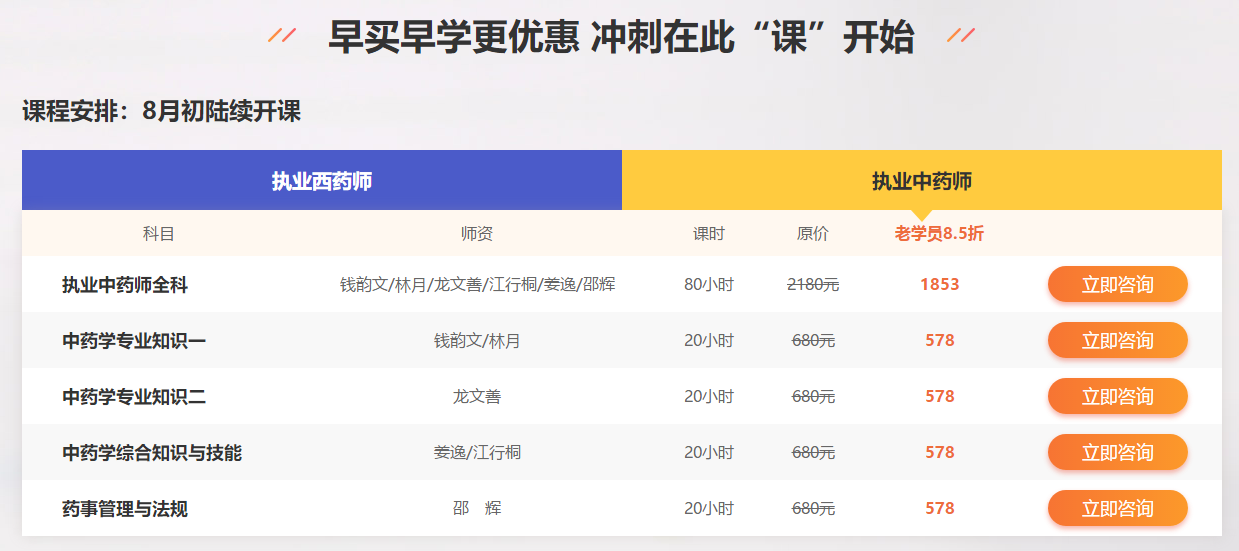
Task: Open the 执业中药师全科 course name
Action: click(125, 285)
